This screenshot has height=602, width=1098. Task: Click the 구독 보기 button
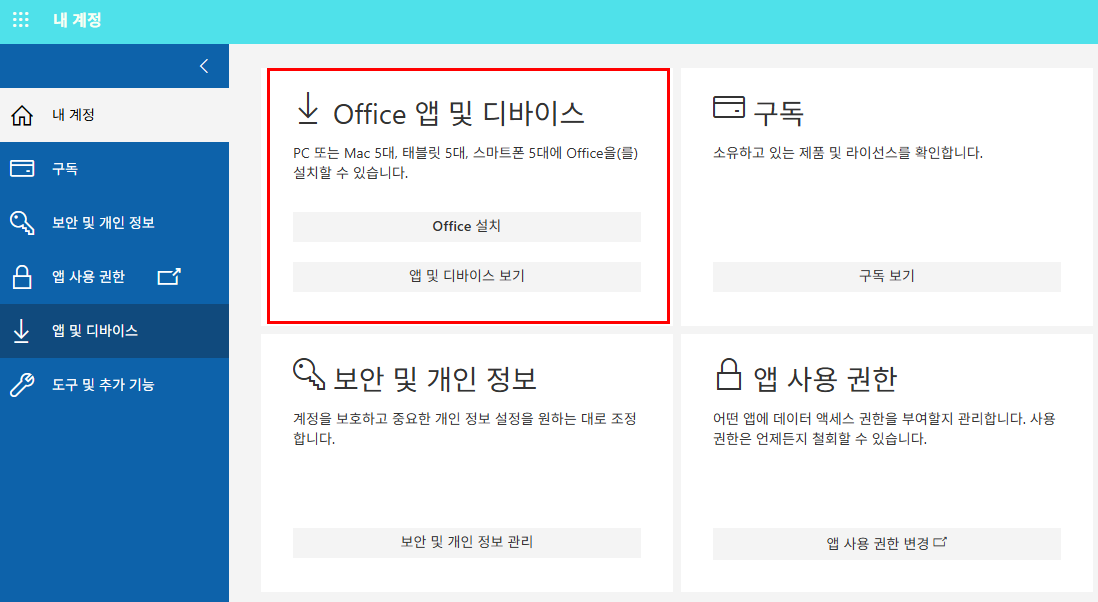pyautogui.click(x=887, y=276)
